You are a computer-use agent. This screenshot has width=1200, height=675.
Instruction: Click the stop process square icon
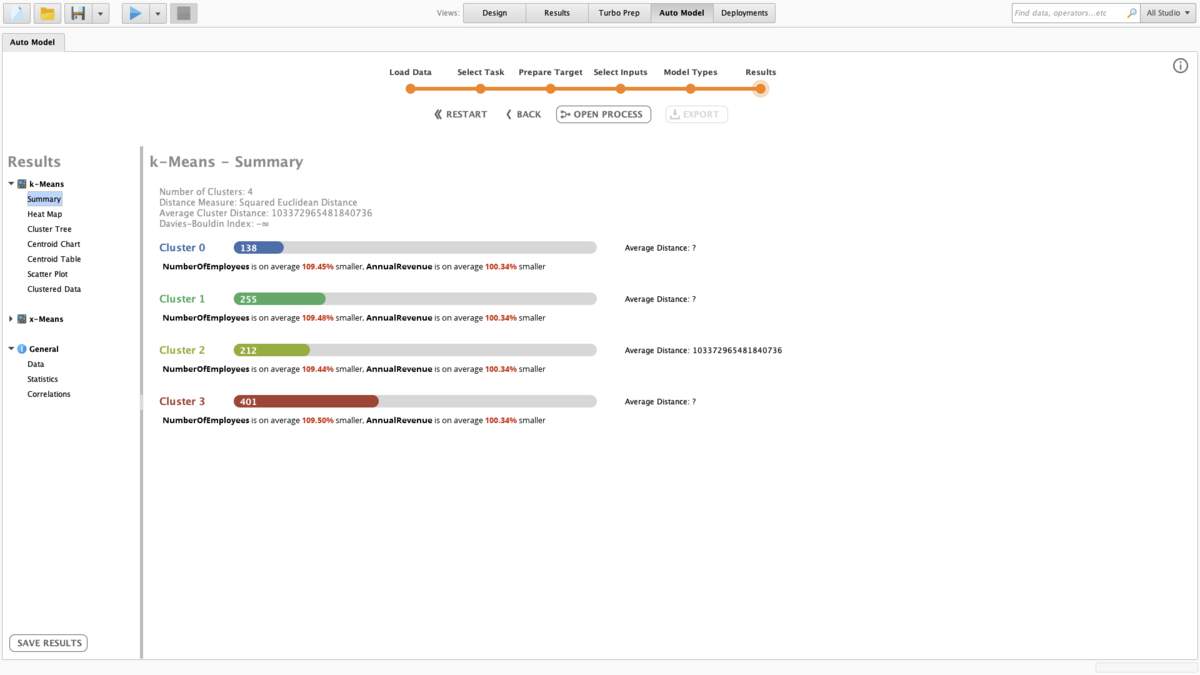tap(183, 13)
